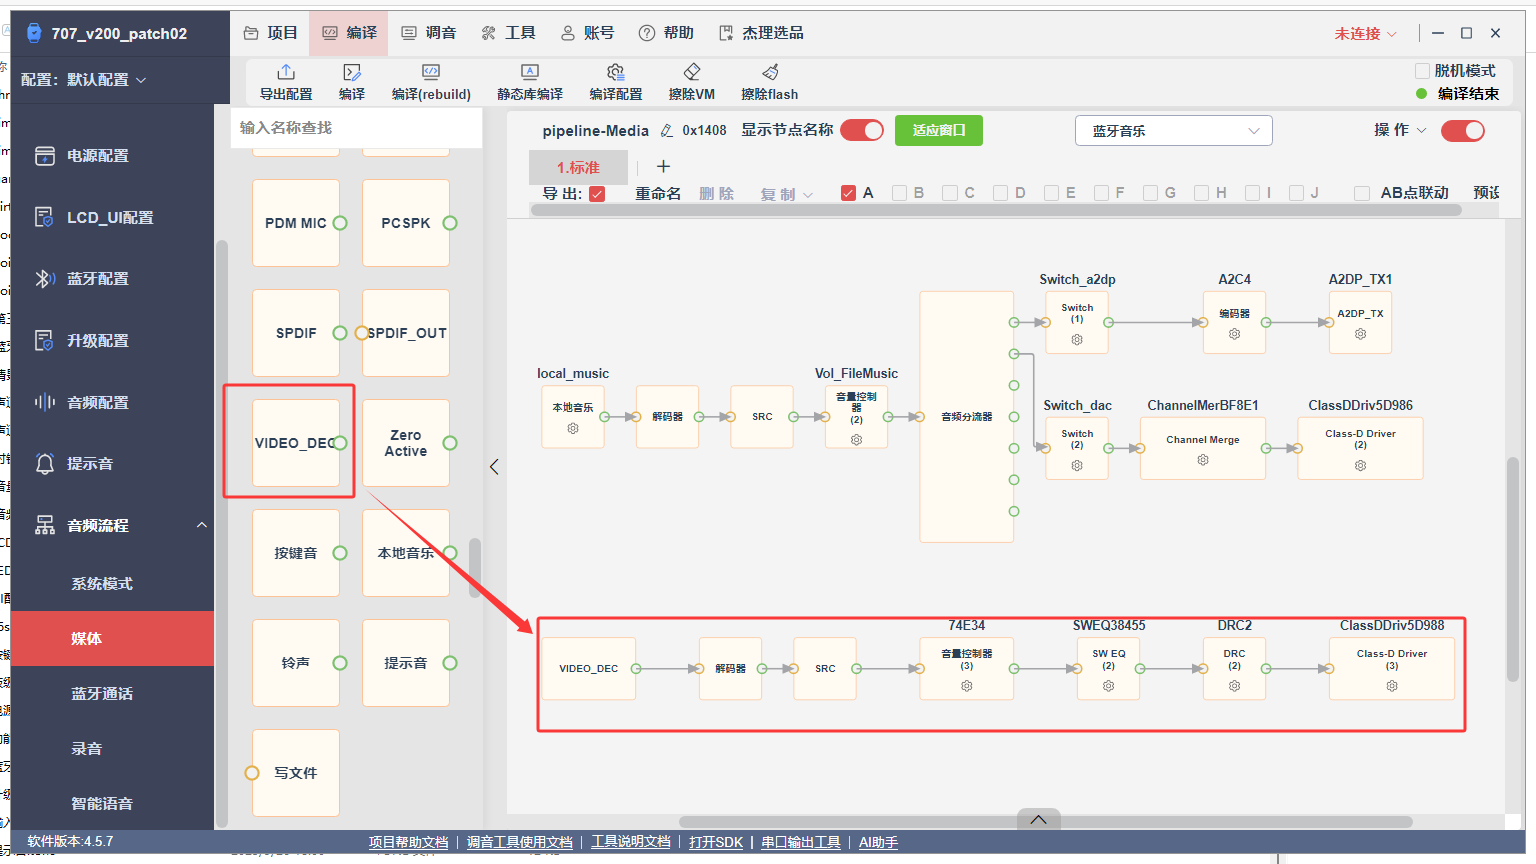Check the AB点联动 checkbox
This screenshot has height=864, width=1536.
pos(1362,193)
